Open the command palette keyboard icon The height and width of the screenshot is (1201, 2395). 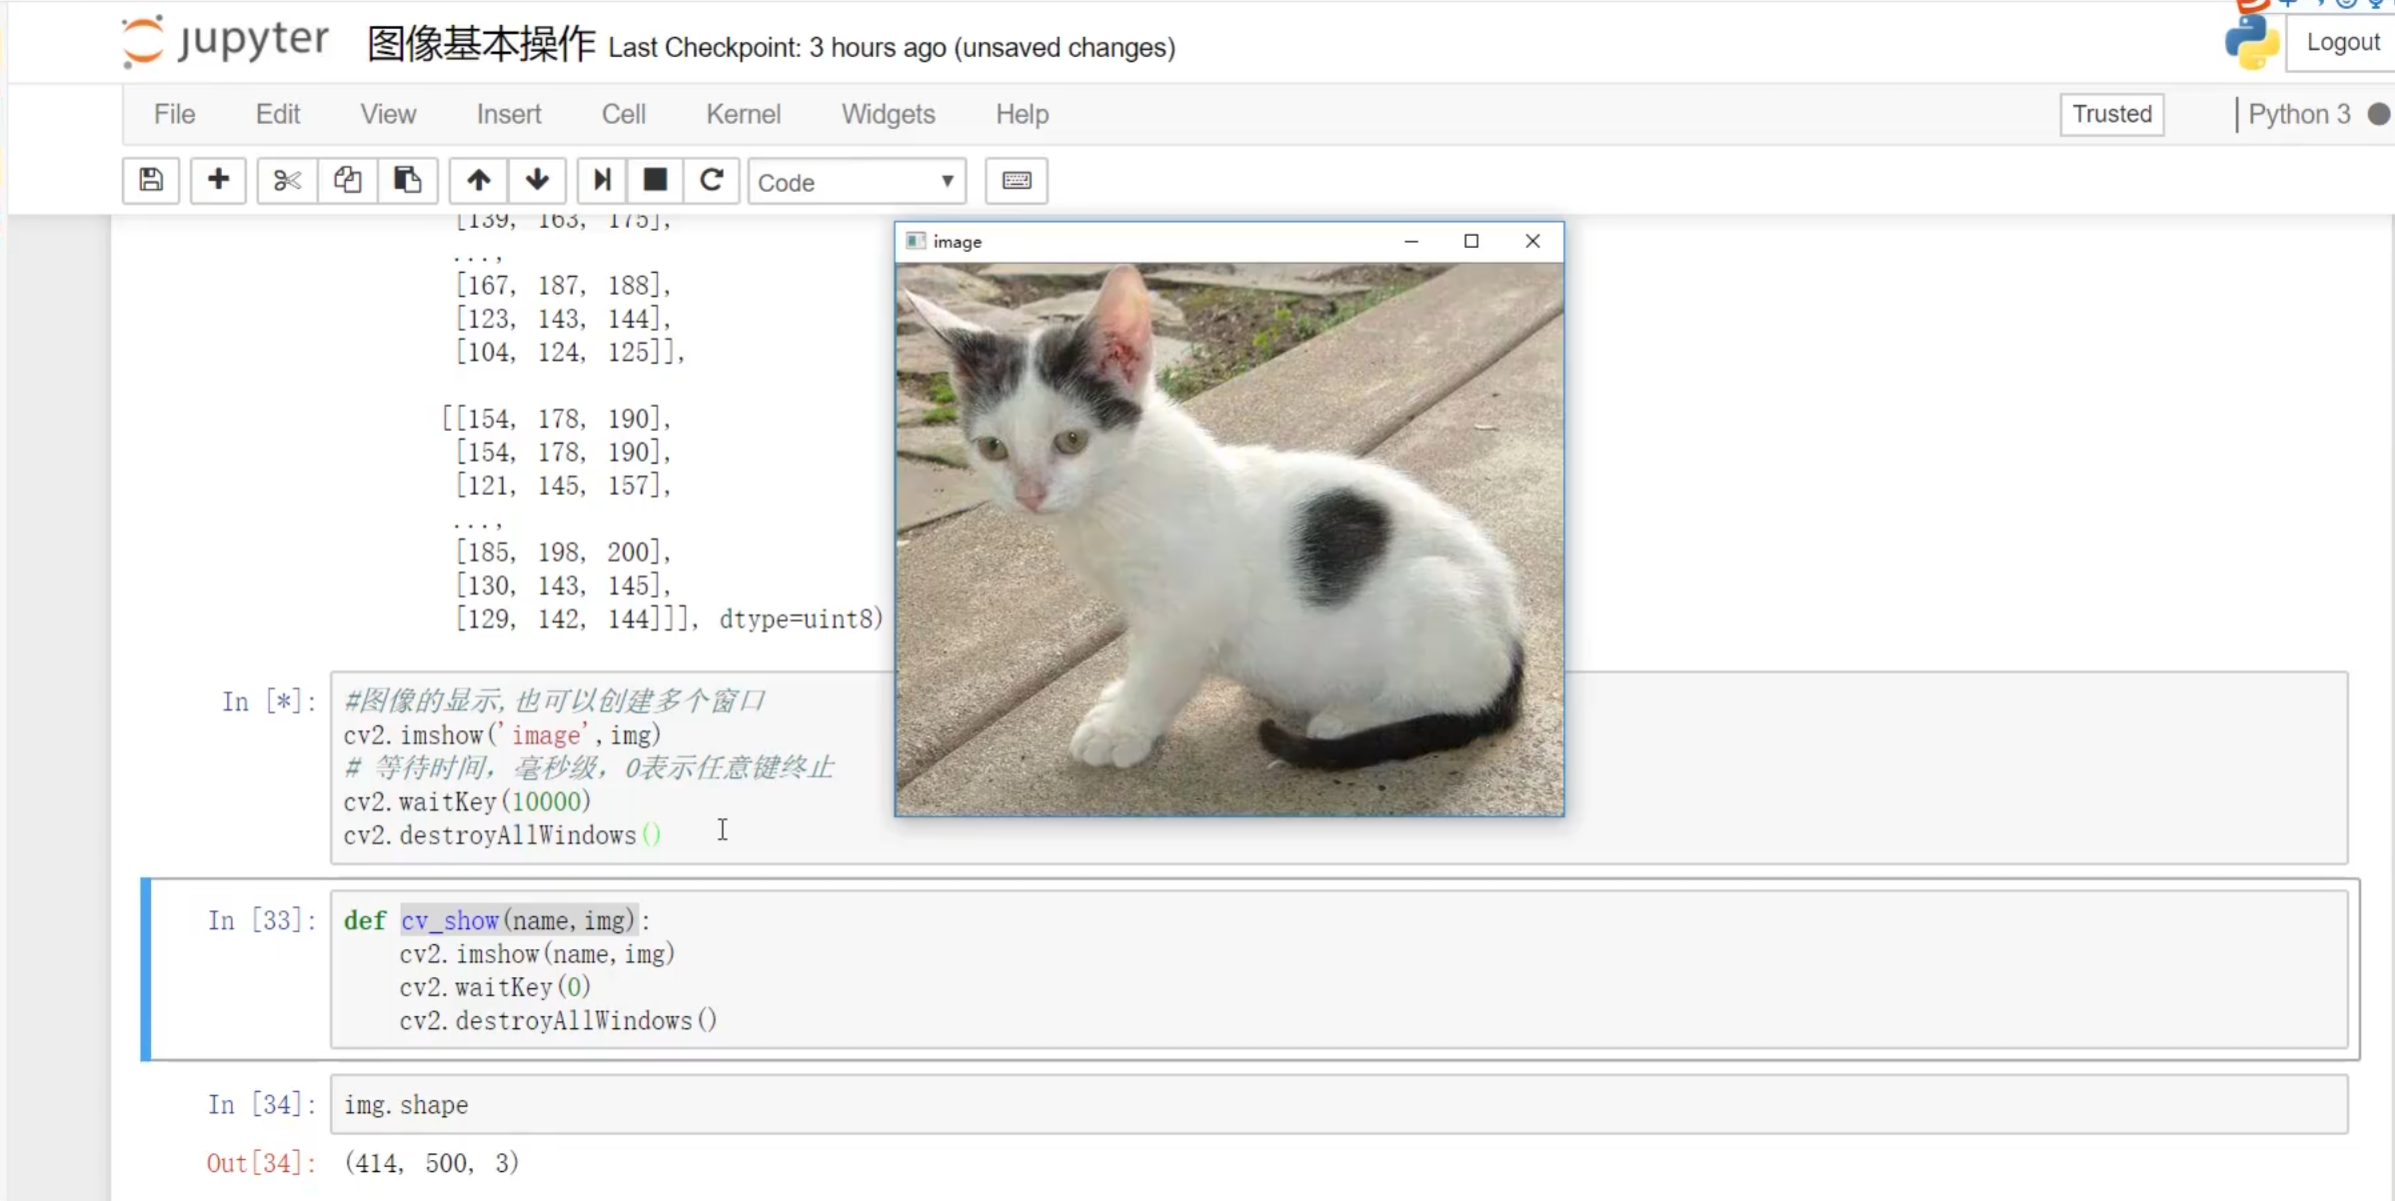tap(1016, 181)
